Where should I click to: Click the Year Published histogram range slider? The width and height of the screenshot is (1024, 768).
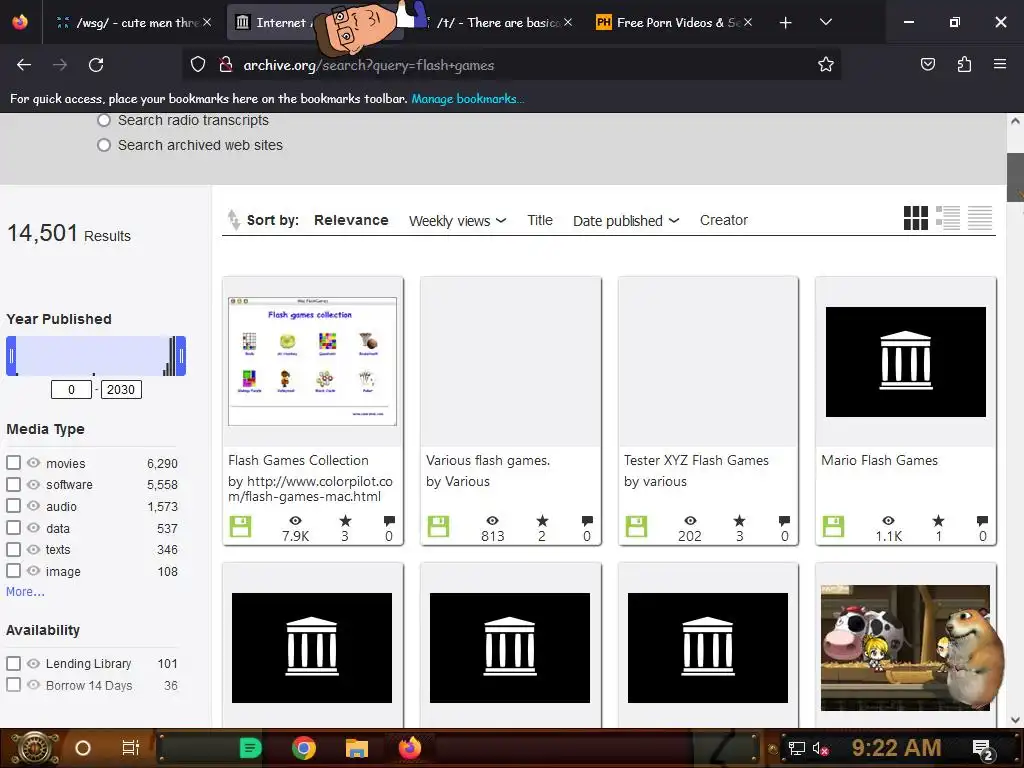click(x=96, y=356)
